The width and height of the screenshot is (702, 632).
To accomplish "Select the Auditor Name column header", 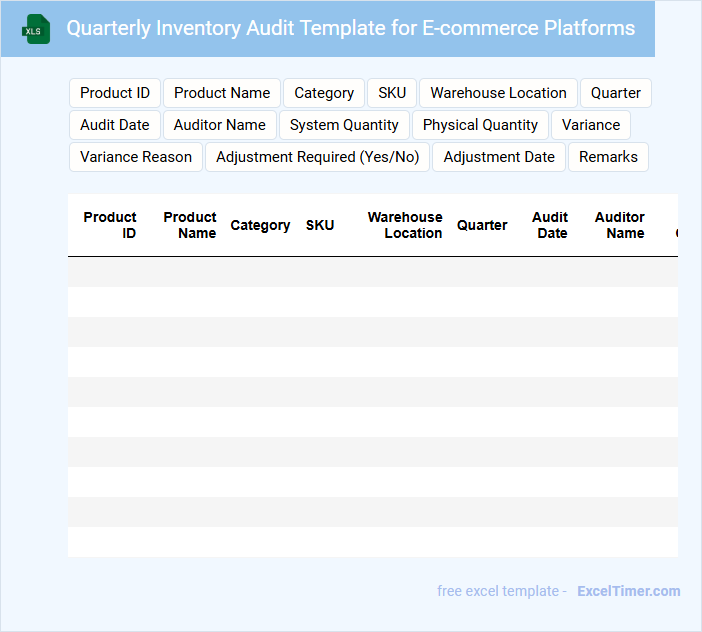I will (x=620, y=225).
